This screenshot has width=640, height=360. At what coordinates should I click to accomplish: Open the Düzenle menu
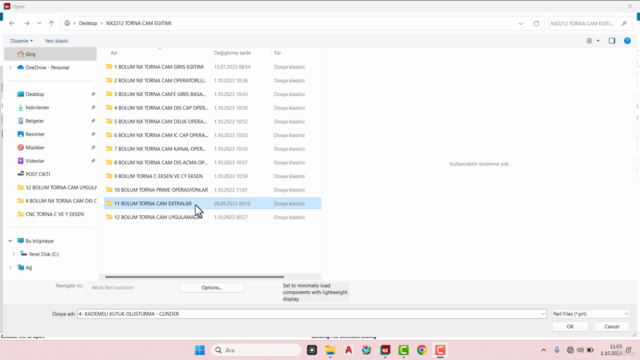pyautogui.click(x=21, y=41)
